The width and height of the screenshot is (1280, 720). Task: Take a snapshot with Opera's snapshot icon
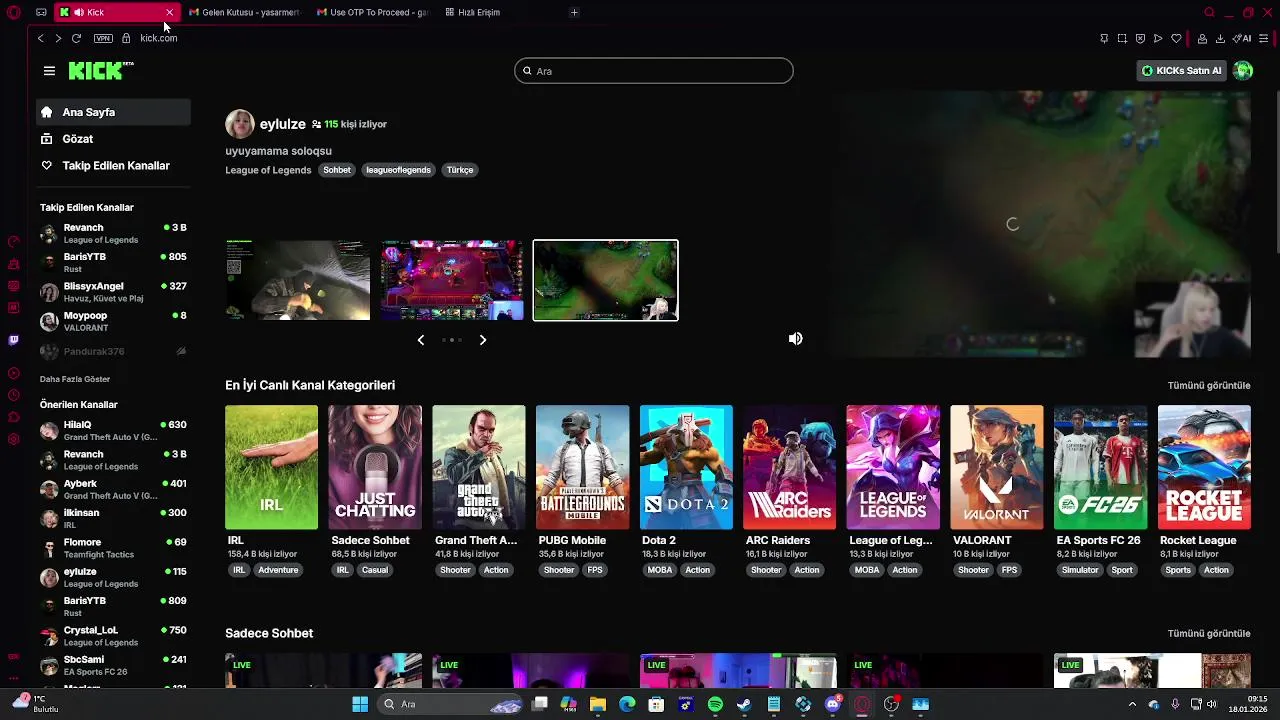point(1122,38)
